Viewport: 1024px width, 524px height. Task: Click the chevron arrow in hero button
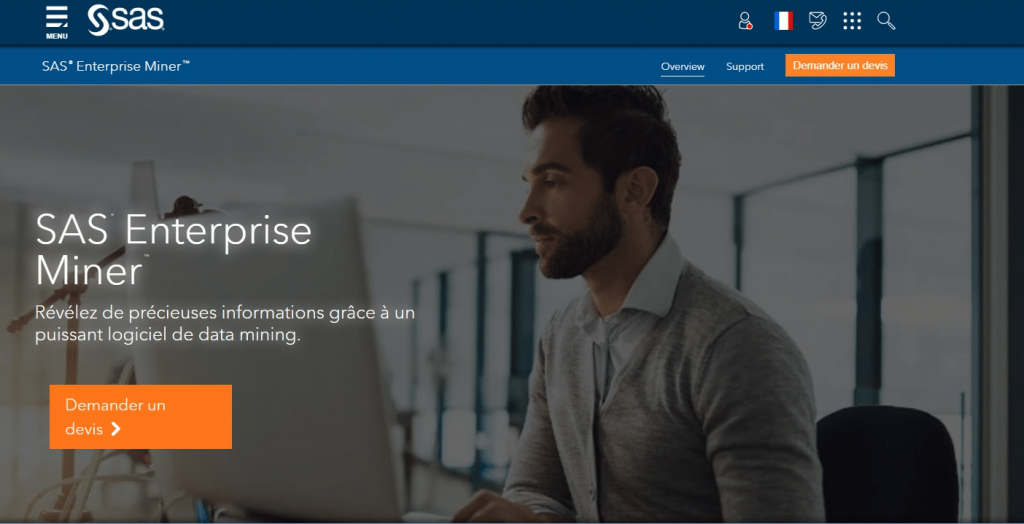point(116,429)
